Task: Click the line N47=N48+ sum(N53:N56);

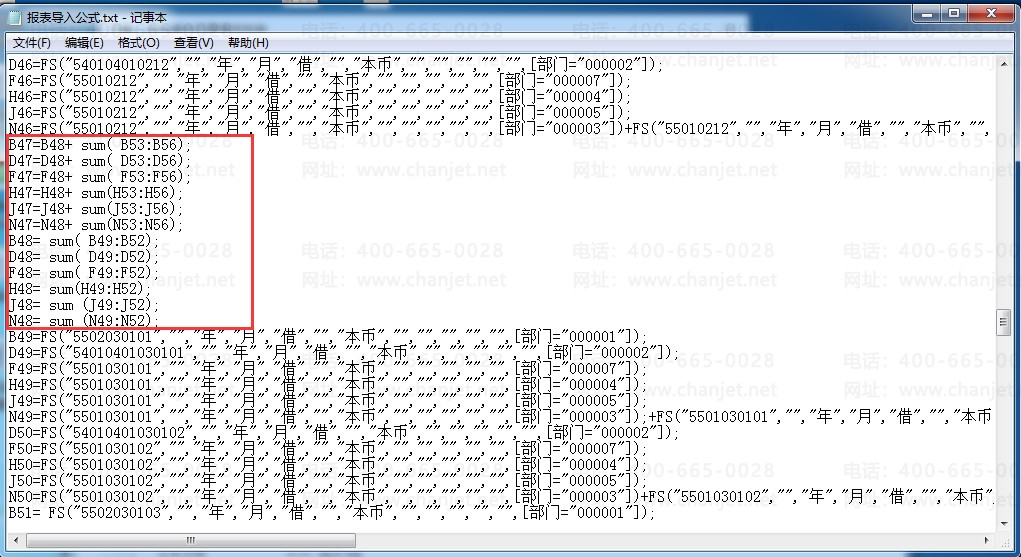Action: click(x=96, y=225)
